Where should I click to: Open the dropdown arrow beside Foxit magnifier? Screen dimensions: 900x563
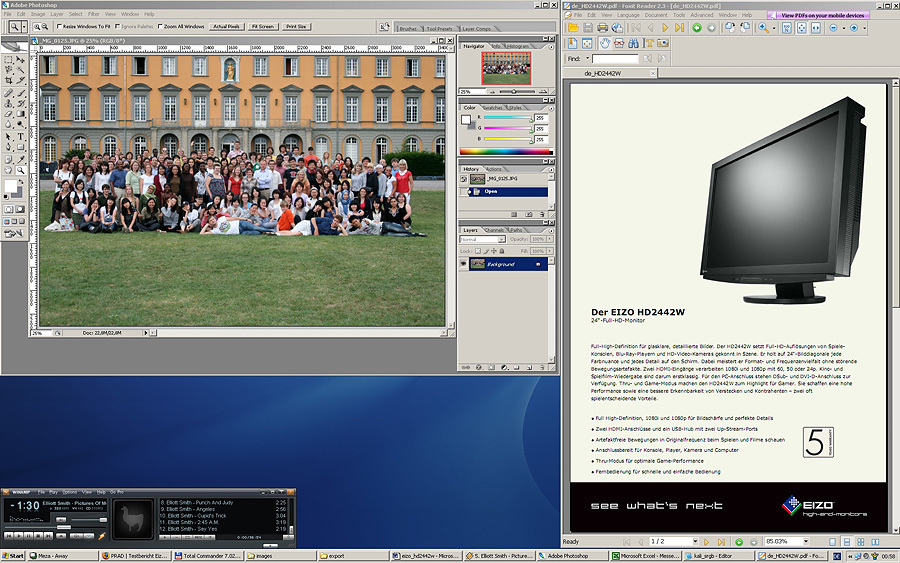click(x=774, y=28)
